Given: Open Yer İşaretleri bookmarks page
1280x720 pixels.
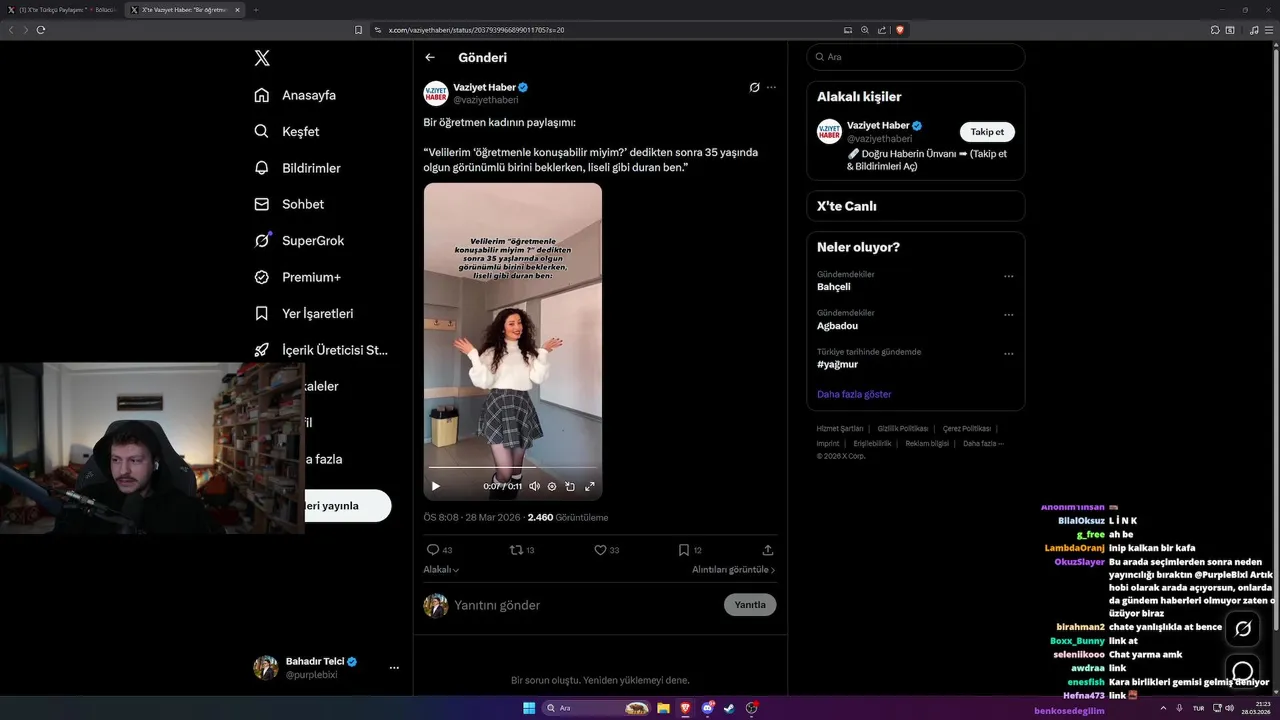Looking at the screenshot, I should click(304, 313).
